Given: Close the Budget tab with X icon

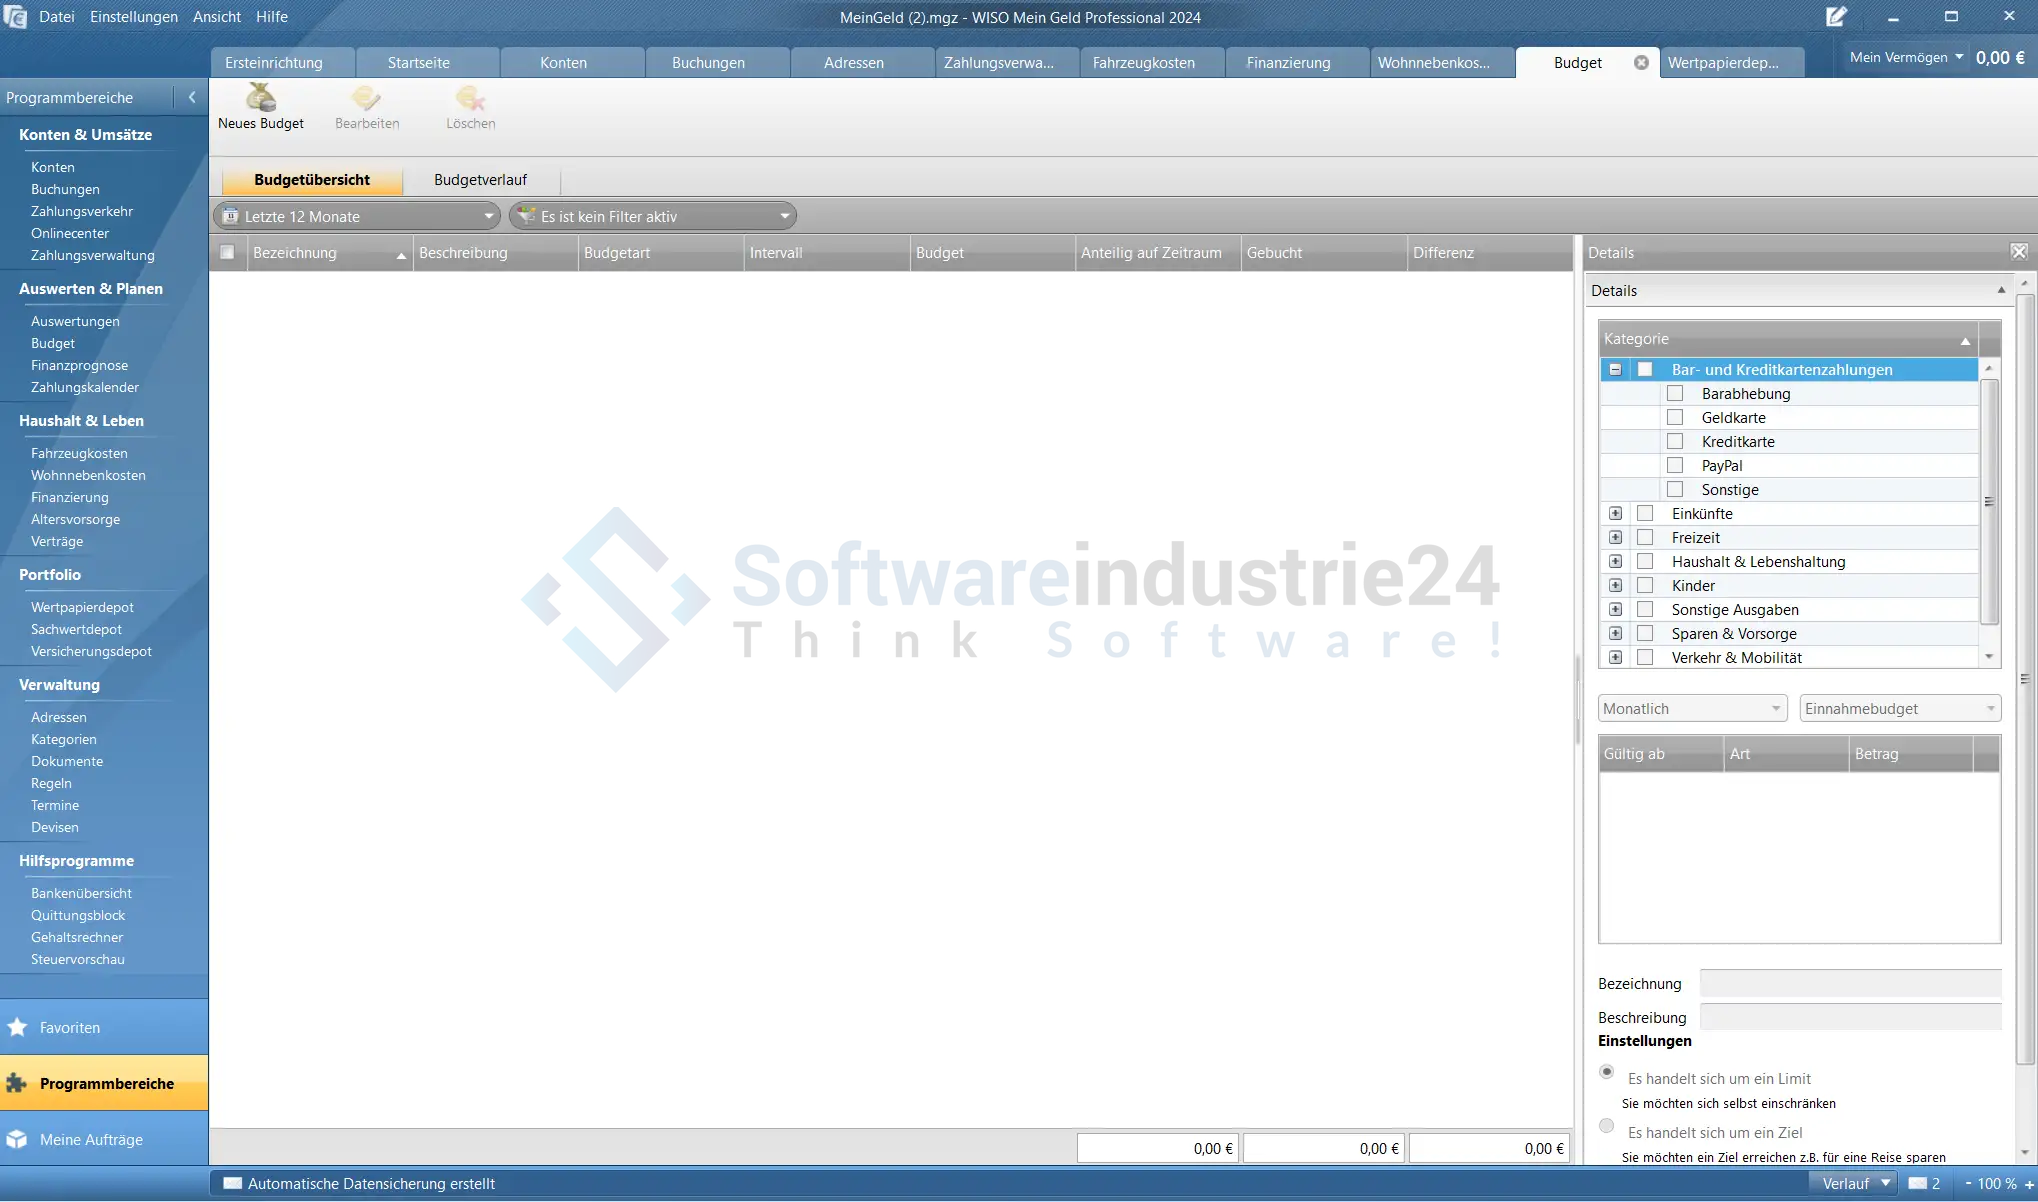Looking at the screenshot, I should [1641, 62].
